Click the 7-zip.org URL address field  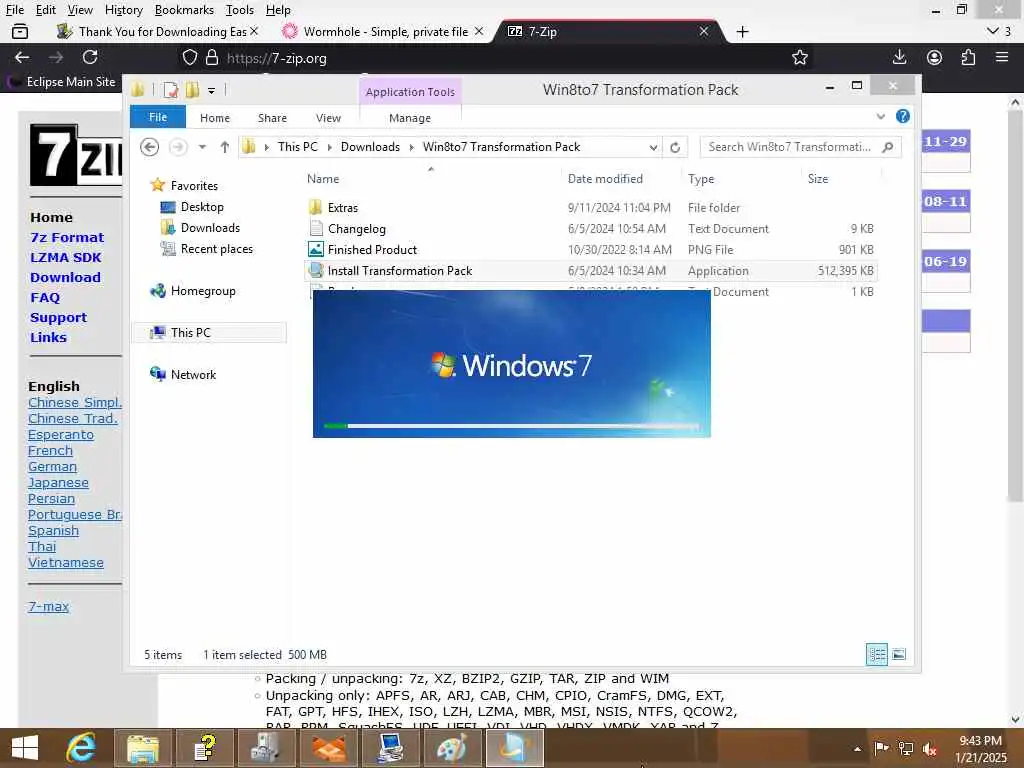pos(496,58)
